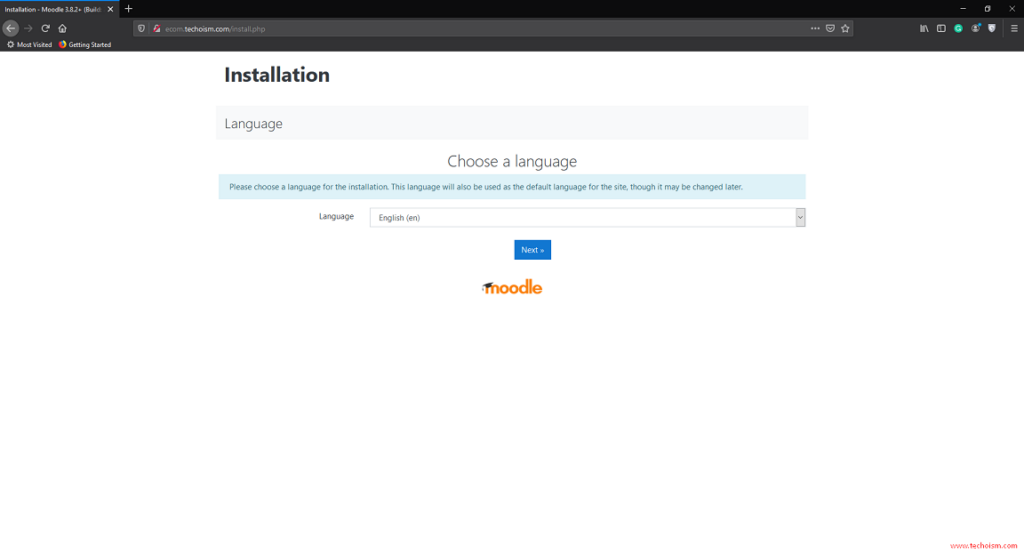1024x554 pixels.
Task: Toggle the sidebar view icon
Action: click(x=941, y=28)
